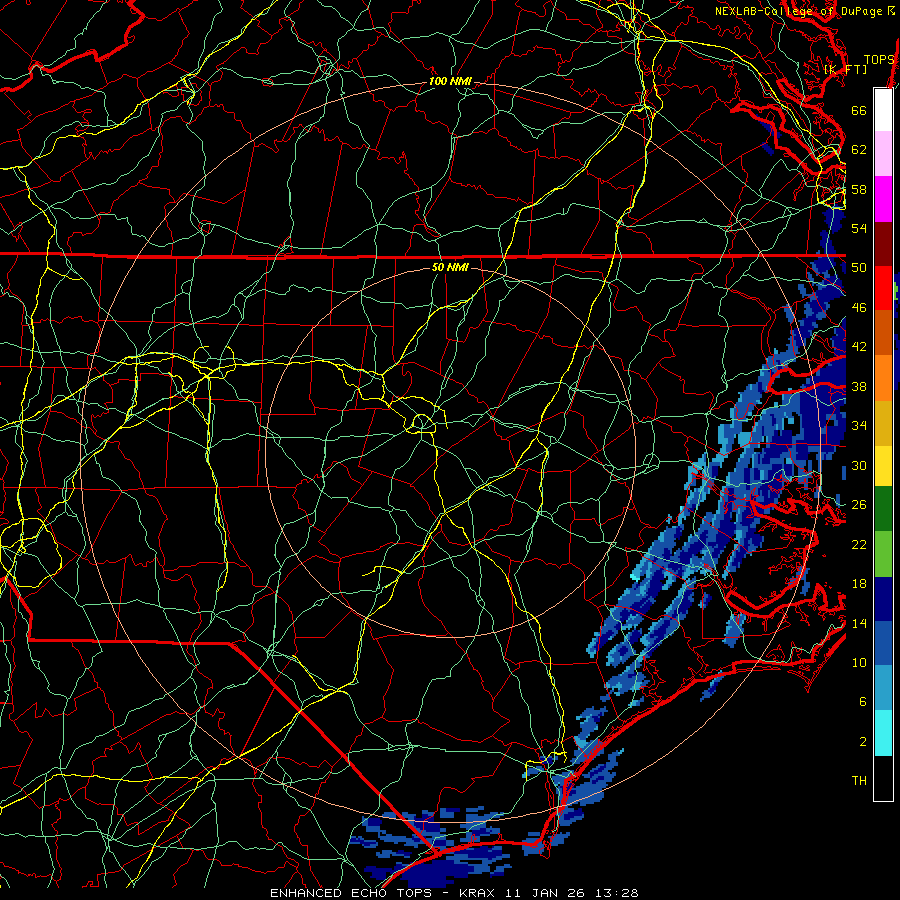Choose the navy blue legend swatch
This screenshot has width=900, height=900.
[883, 599]
